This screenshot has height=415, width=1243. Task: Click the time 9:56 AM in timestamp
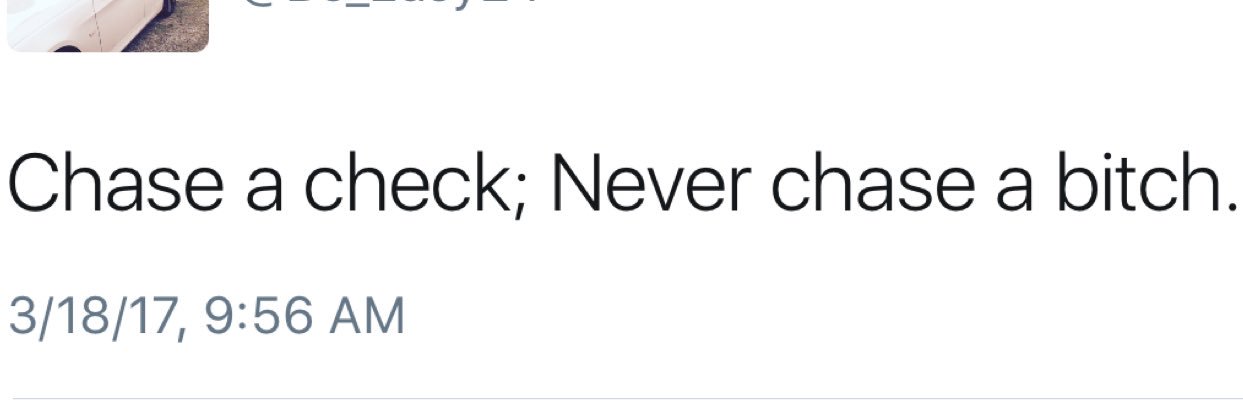(304, 316)
